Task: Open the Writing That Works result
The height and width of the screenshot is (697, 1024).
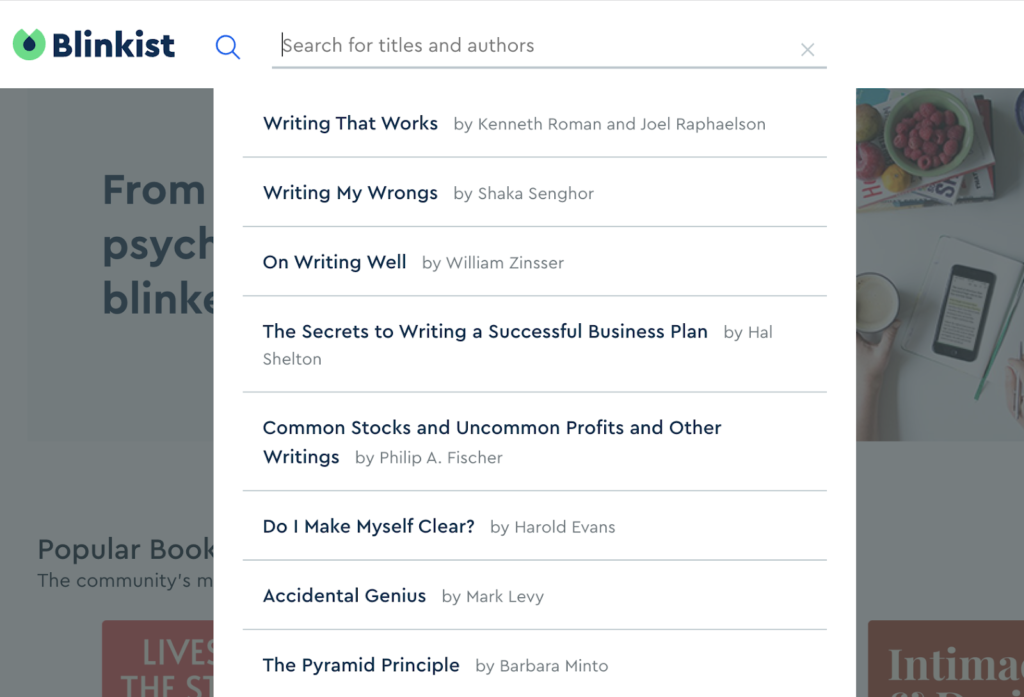Action: point(350,124)
